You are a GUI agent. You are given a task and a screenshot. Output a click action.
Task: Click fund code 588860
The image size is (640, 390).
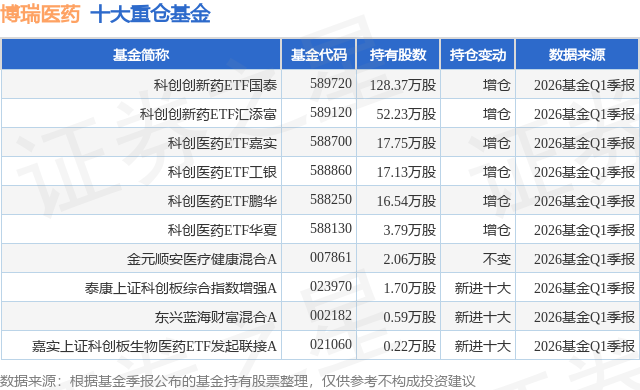(x=331, y=171)
